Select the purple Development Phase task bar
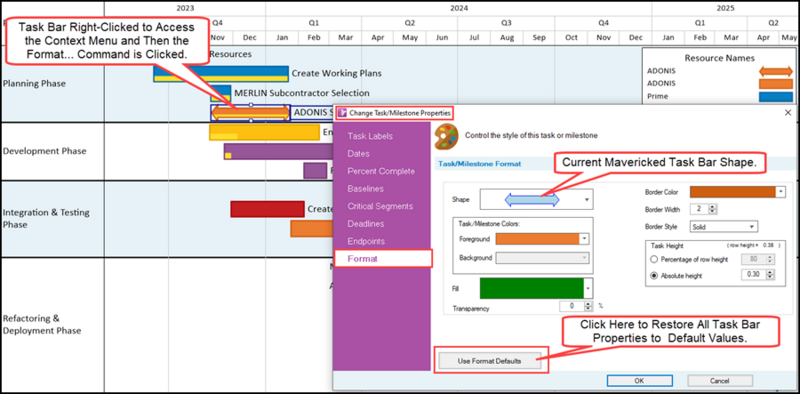800x394 pixels. click(x=278, y=152)
